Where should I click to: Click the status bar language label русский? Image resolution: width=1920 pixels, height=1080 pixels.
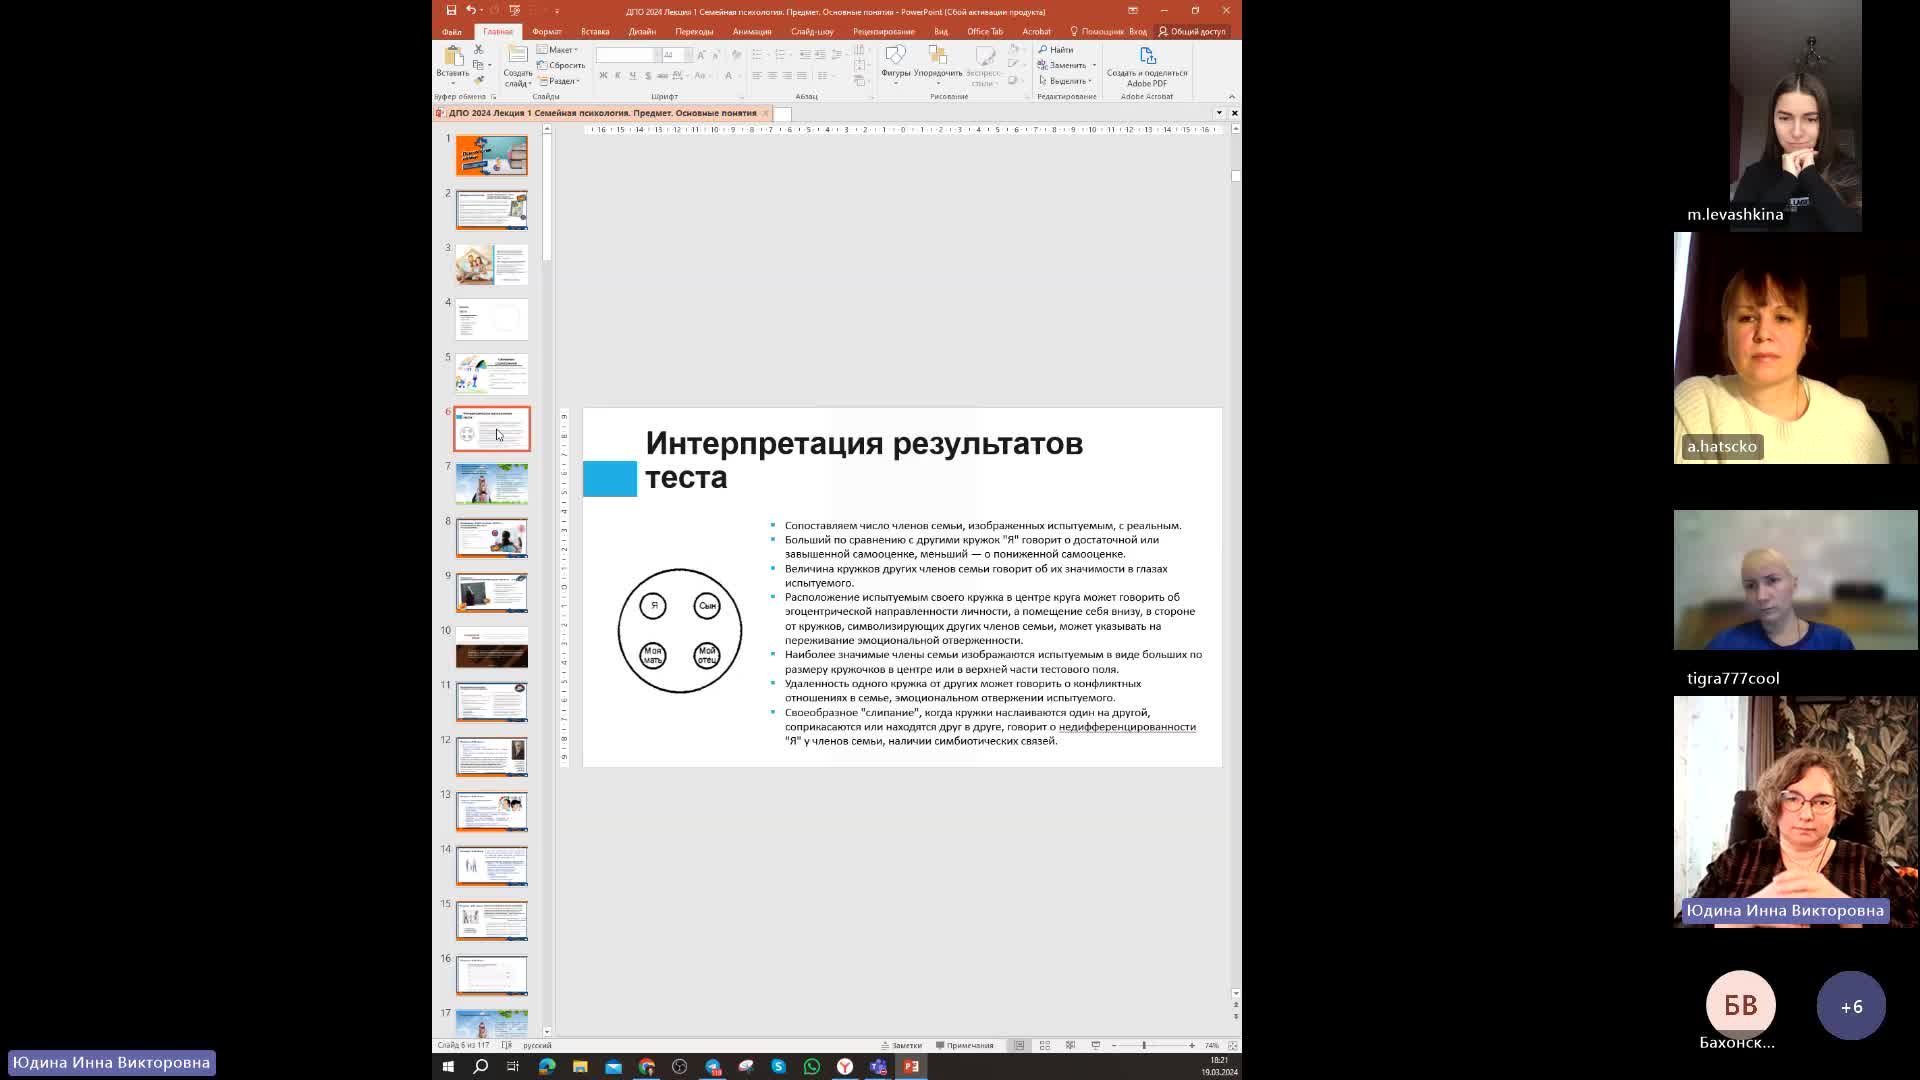[x=537, y=1045]
